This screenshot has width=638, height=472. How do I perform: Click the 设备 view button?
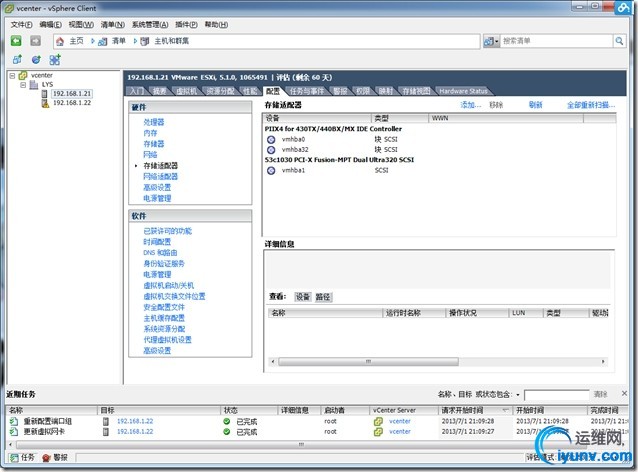click(x=302, y=297)
